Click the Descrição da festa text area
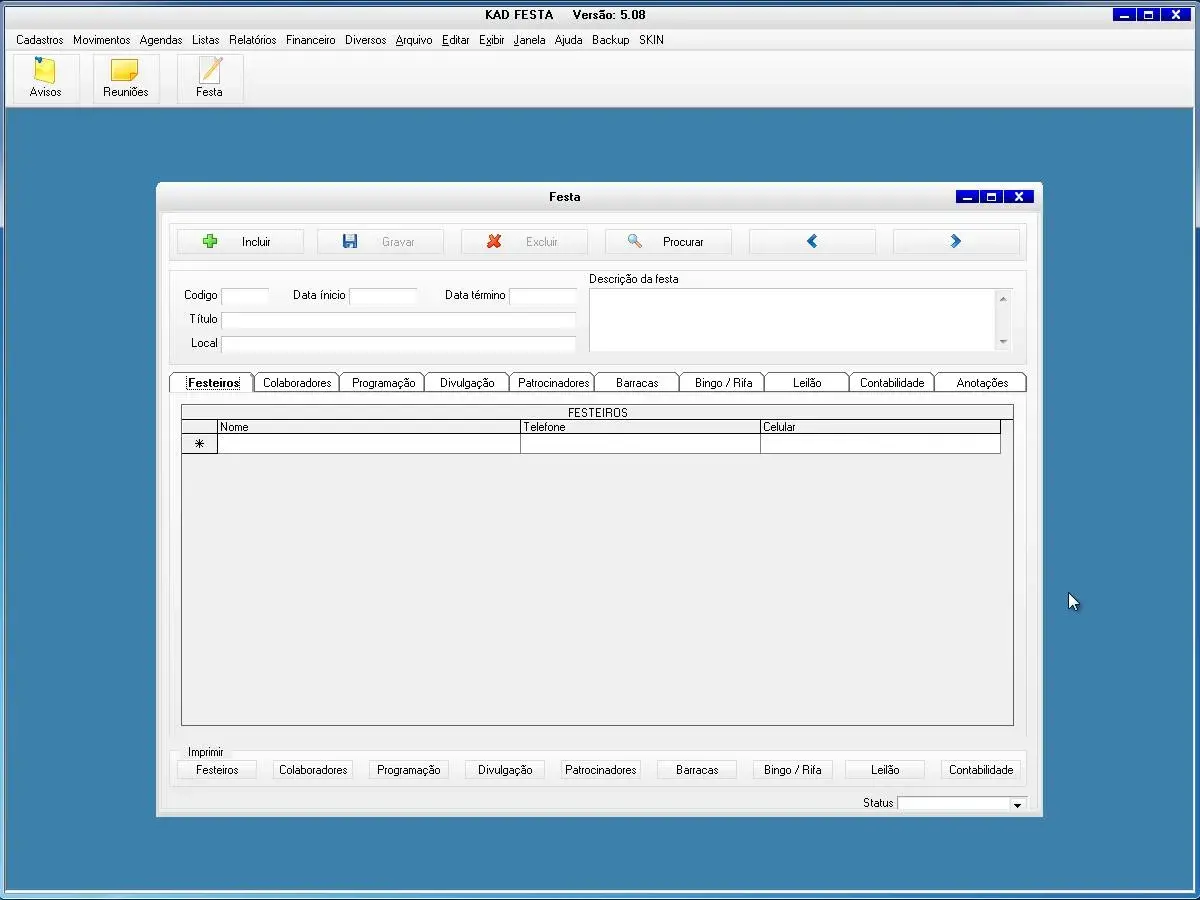Screen dimensions: 1200x900 (x=792, y=320)
